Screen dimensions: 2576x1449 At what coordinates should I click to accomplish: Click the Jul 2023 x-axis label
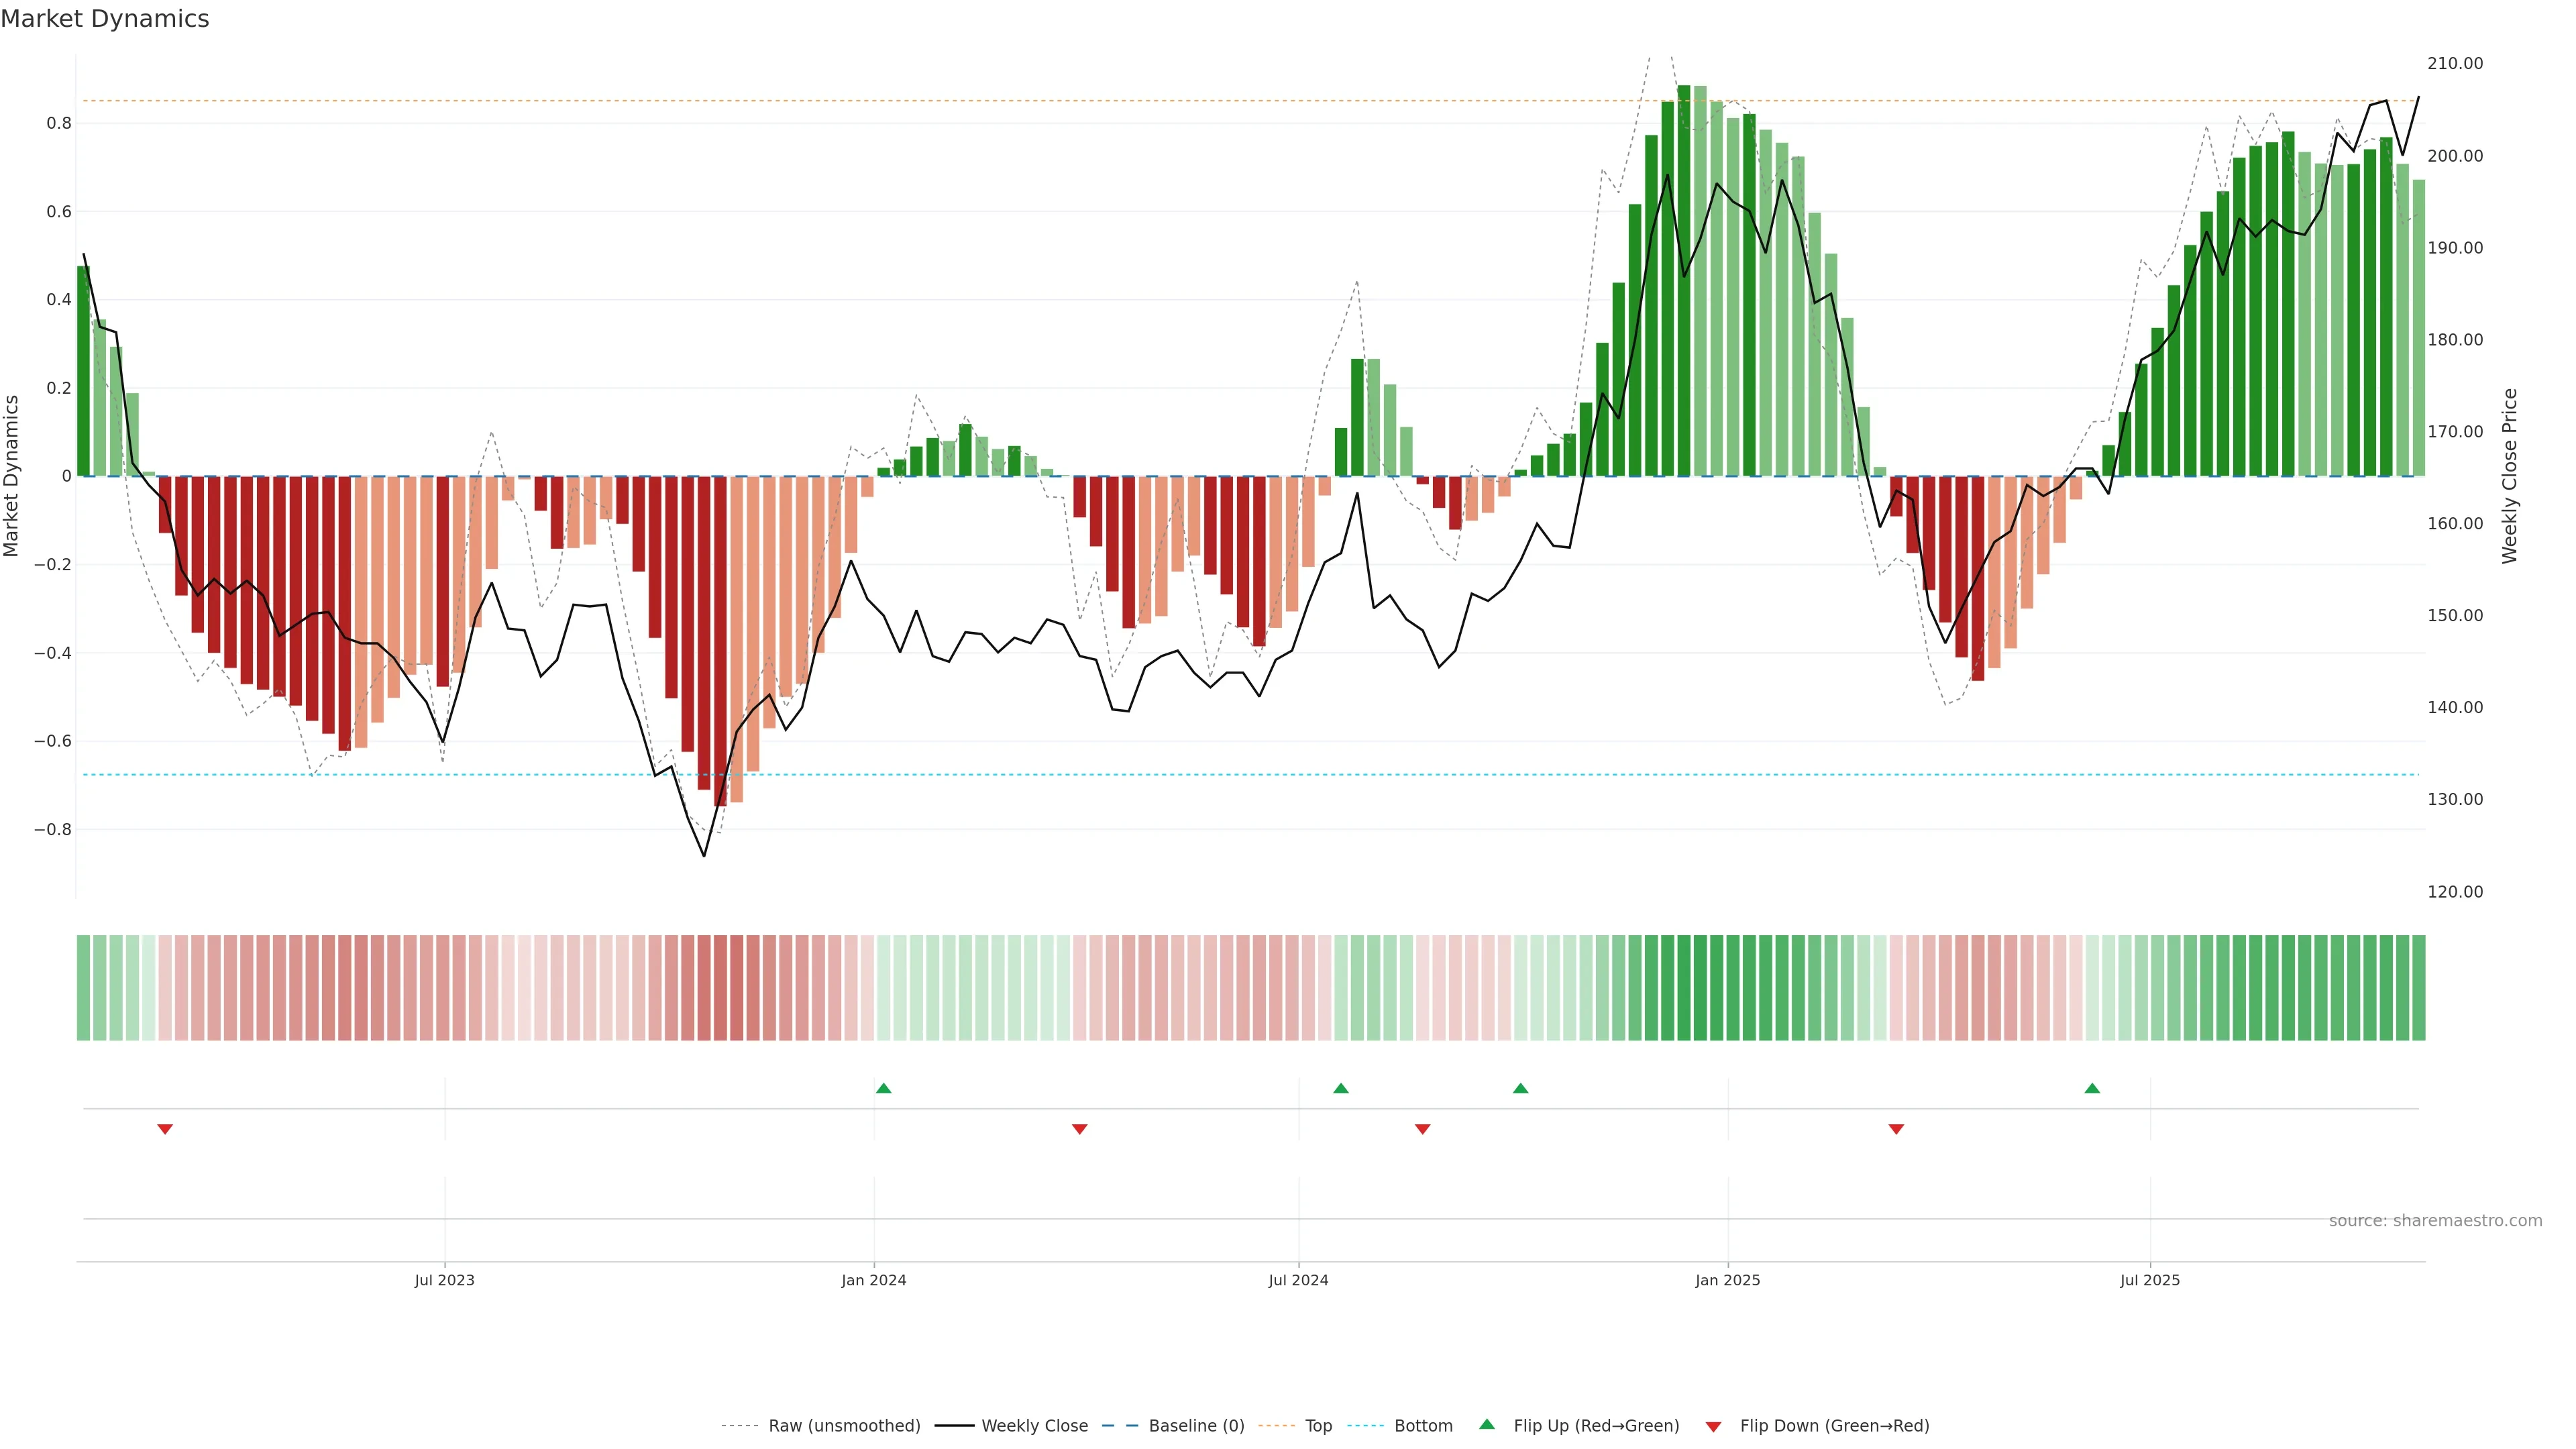click(x=444, y=1280)
